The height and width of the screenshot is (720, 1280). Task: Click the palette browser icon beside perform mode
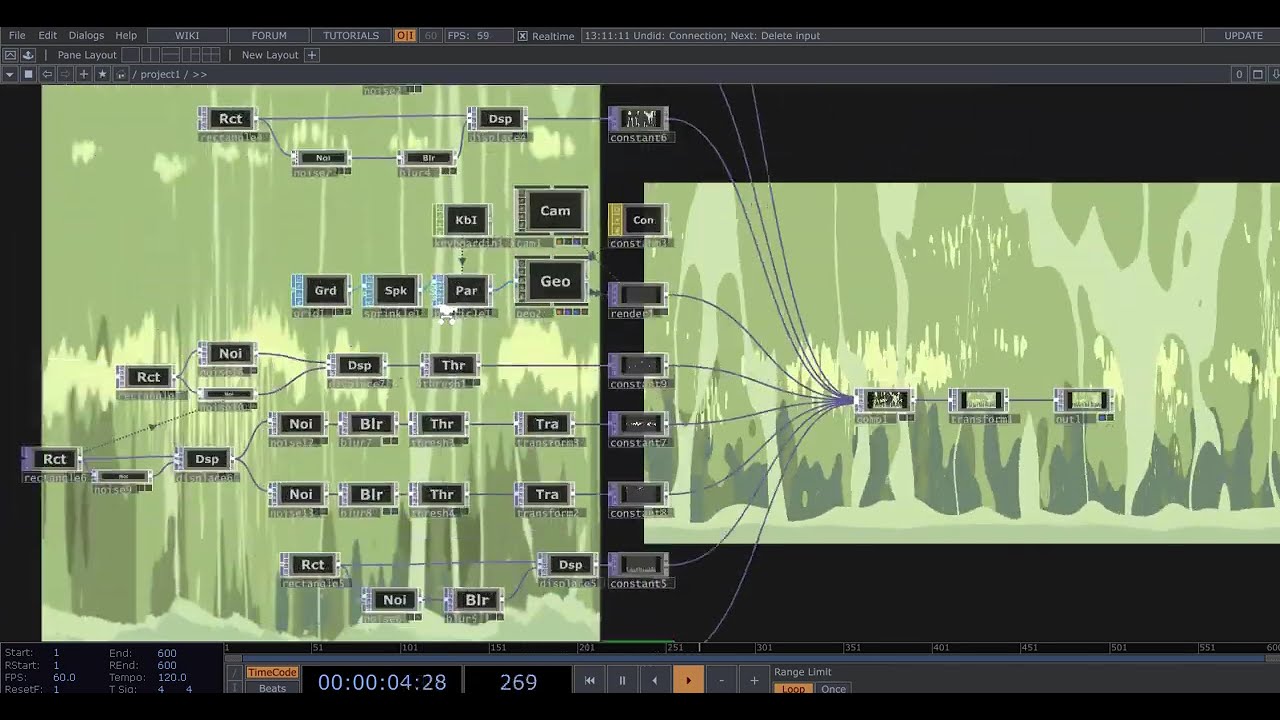[28, 55]
